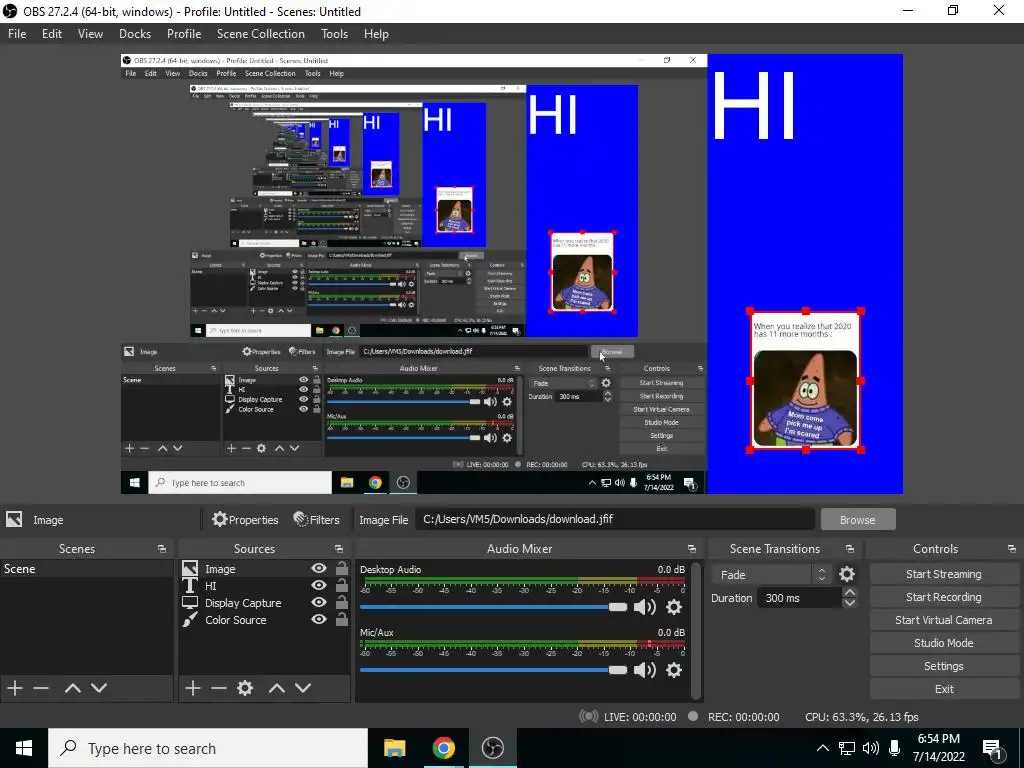The image size is (1024, 768).
Task: Decrease transition duration with down arrow
Action: coord(849,603)
